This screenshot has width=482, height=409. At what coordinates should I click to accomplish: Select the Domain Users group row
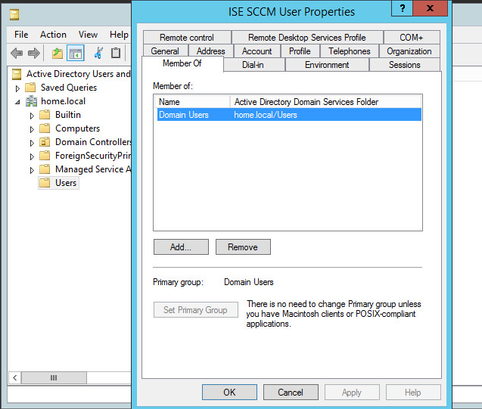coord(289,115)
